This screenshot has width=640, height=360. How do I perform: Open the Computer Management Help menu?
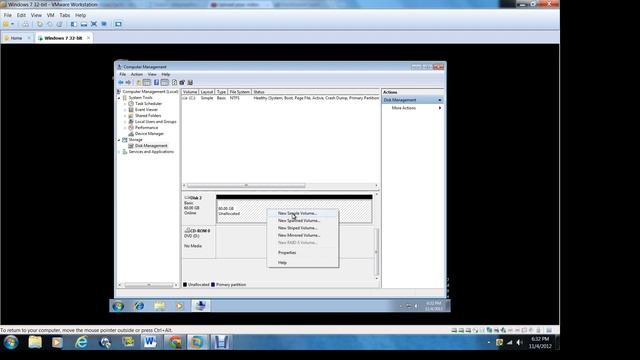point(165,74)
